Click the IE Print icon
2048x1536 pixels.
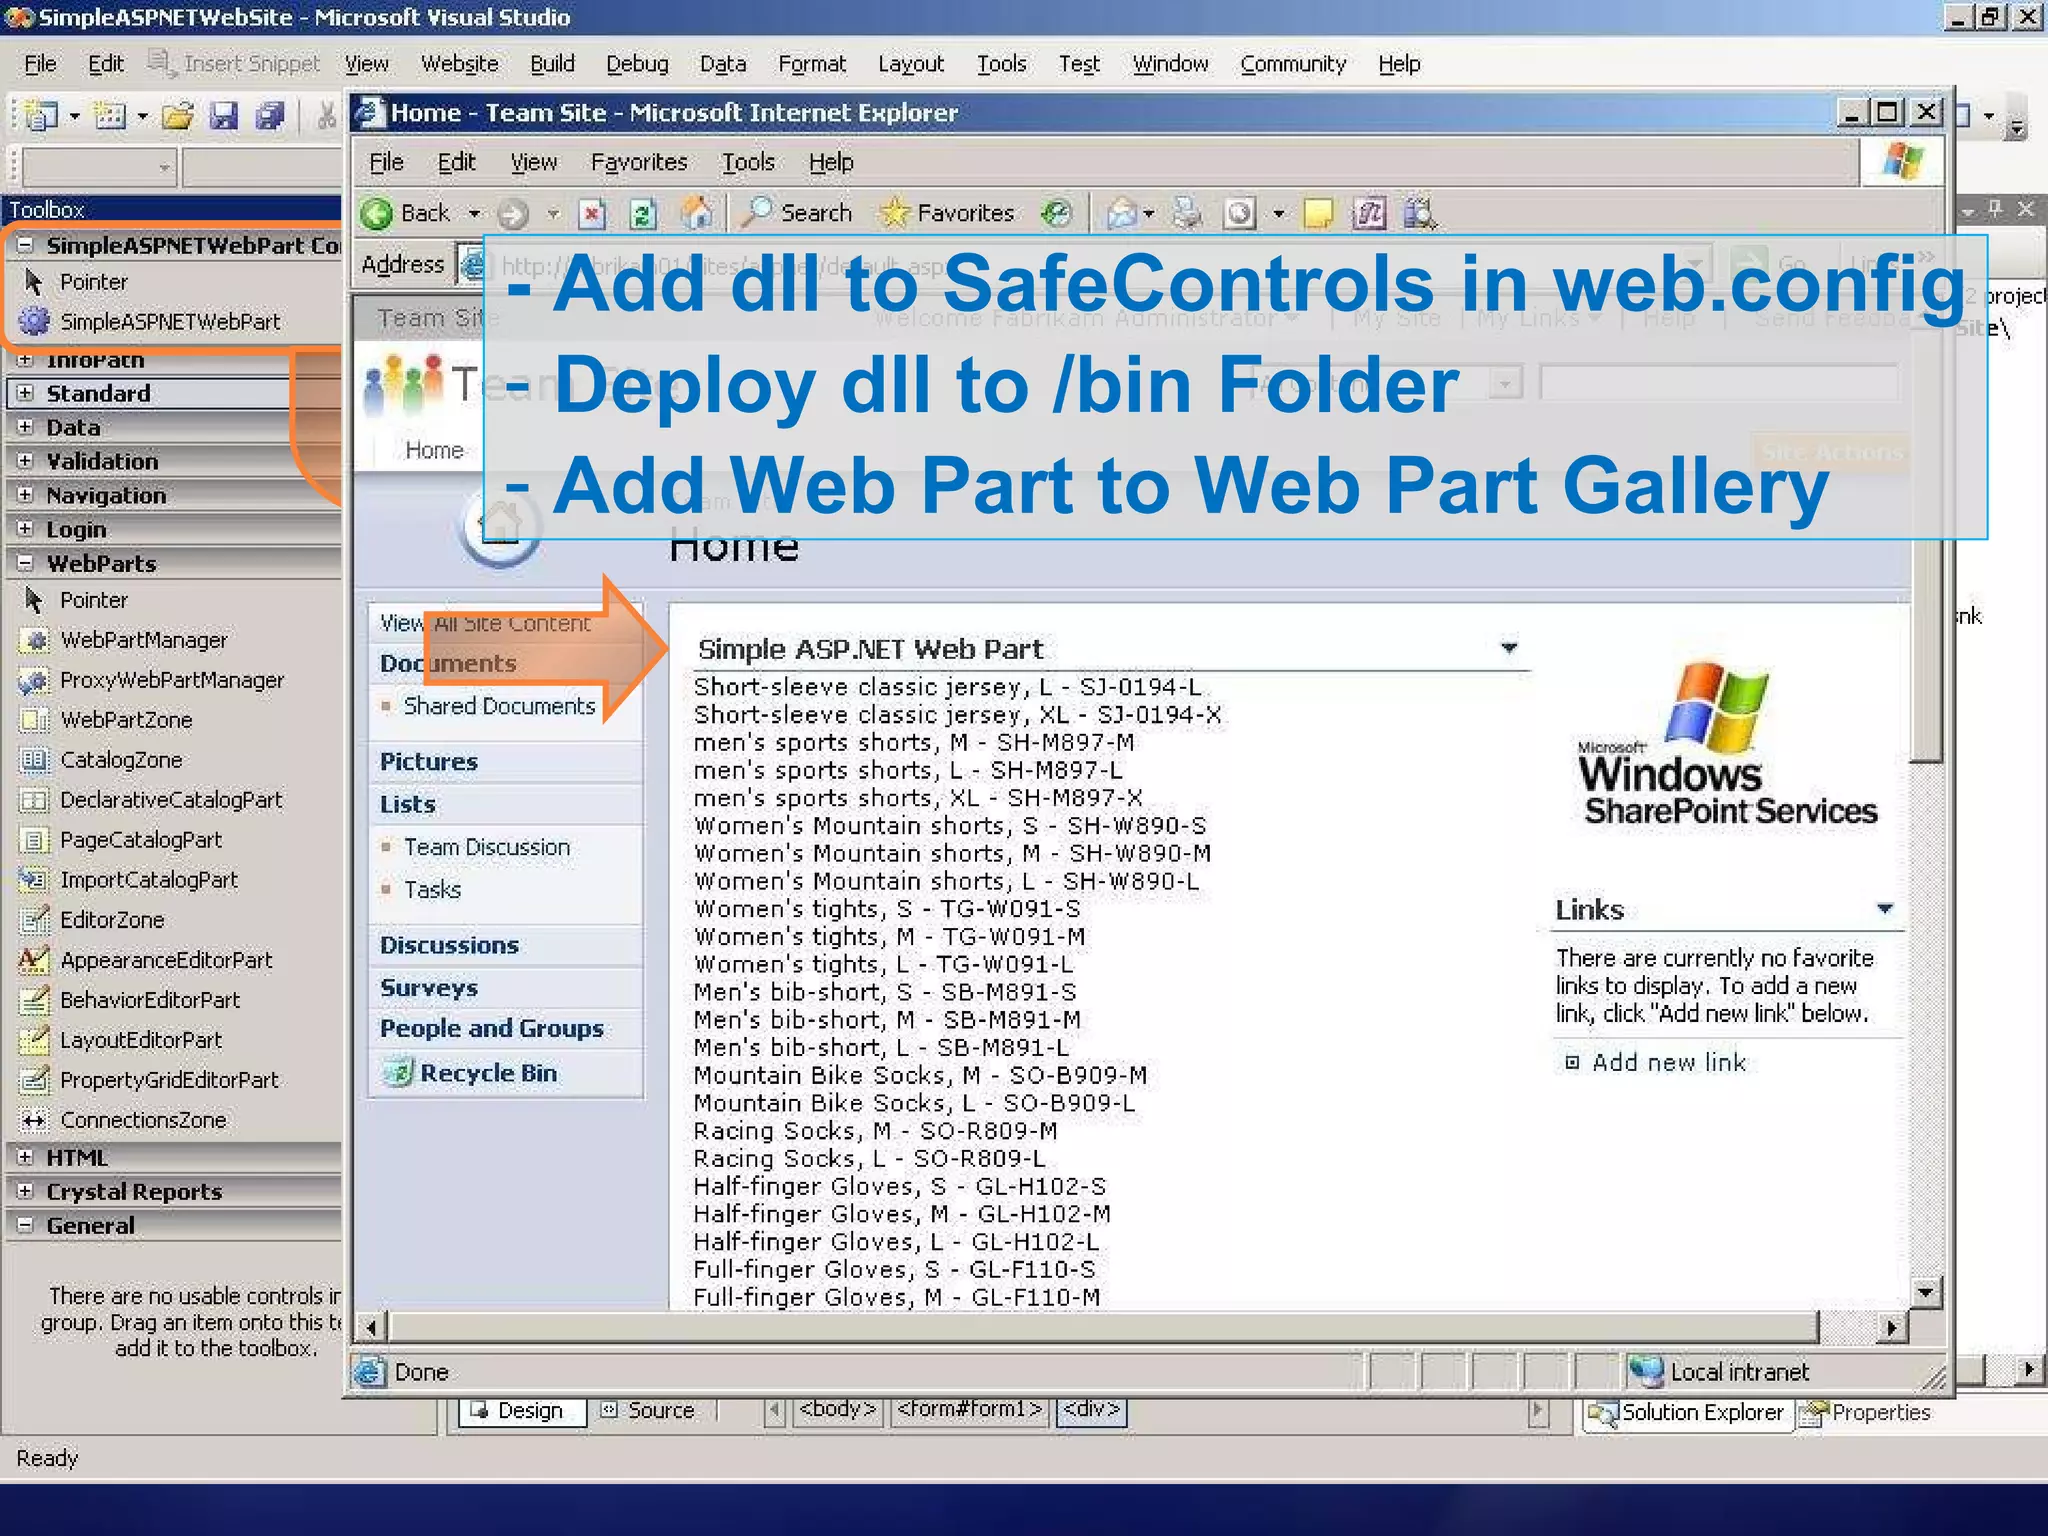click(x=1187, y=213)
